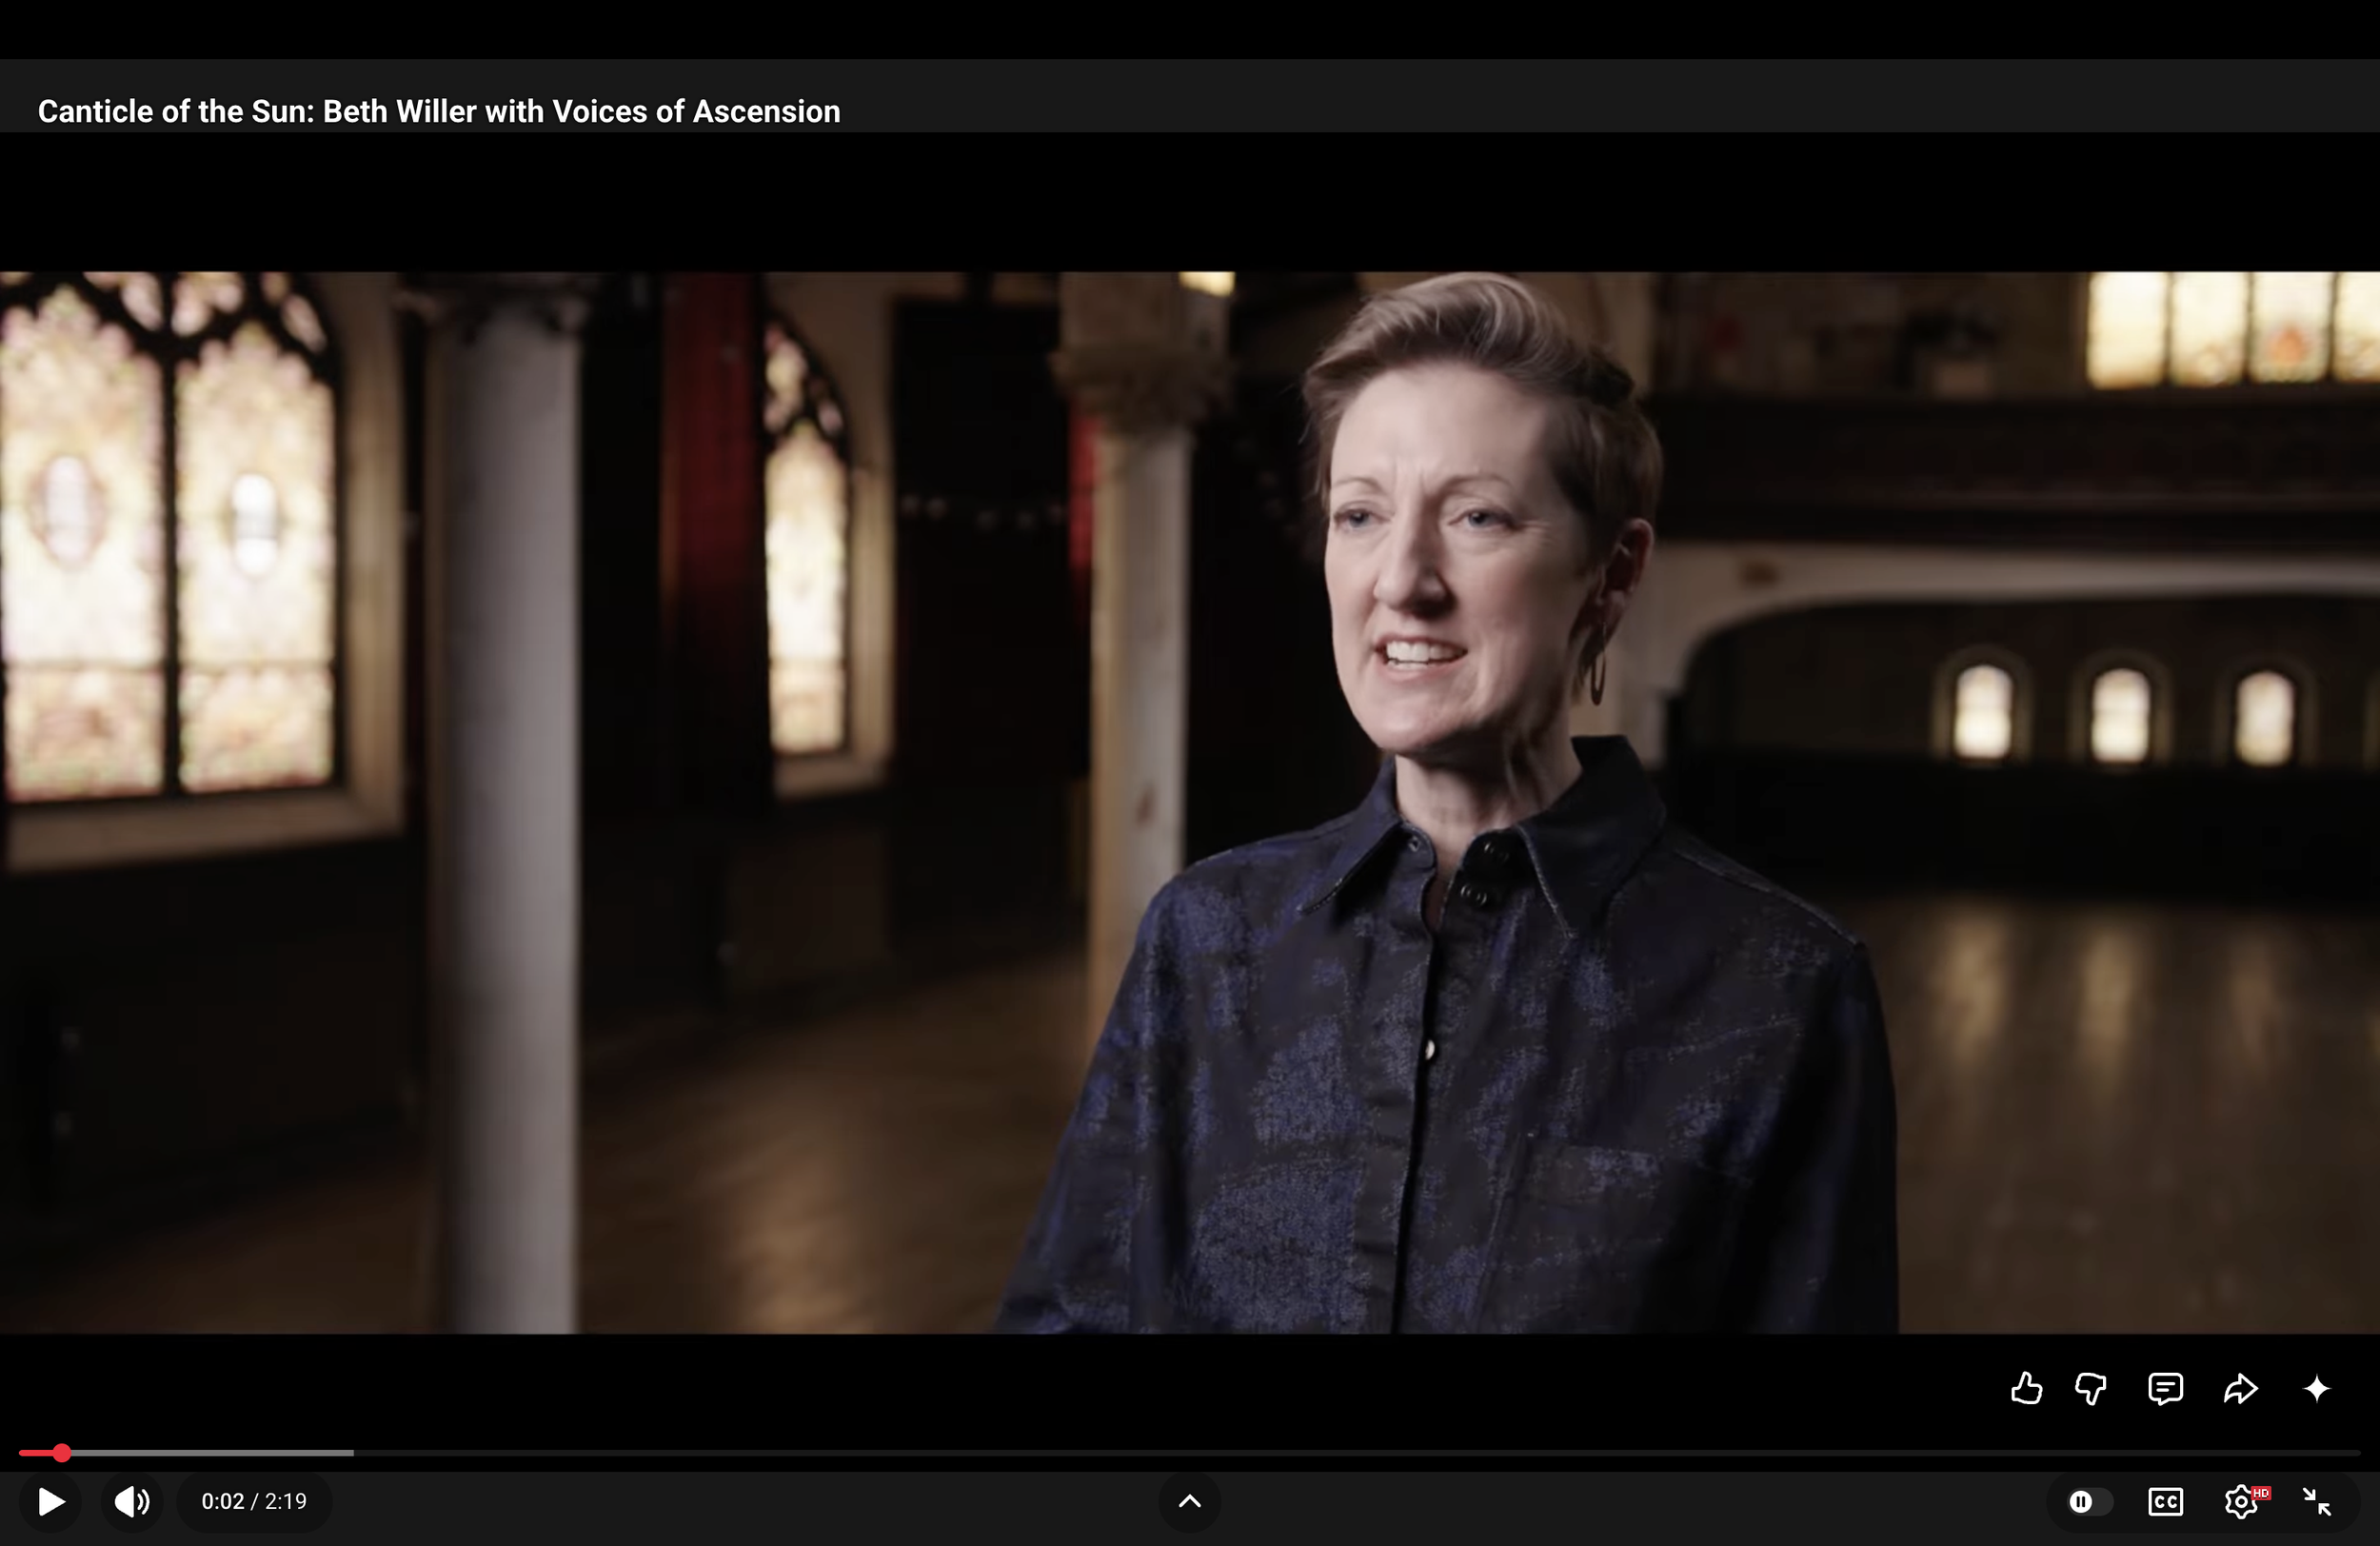Turn on closed captions (CC)

click(2165, 1501)
